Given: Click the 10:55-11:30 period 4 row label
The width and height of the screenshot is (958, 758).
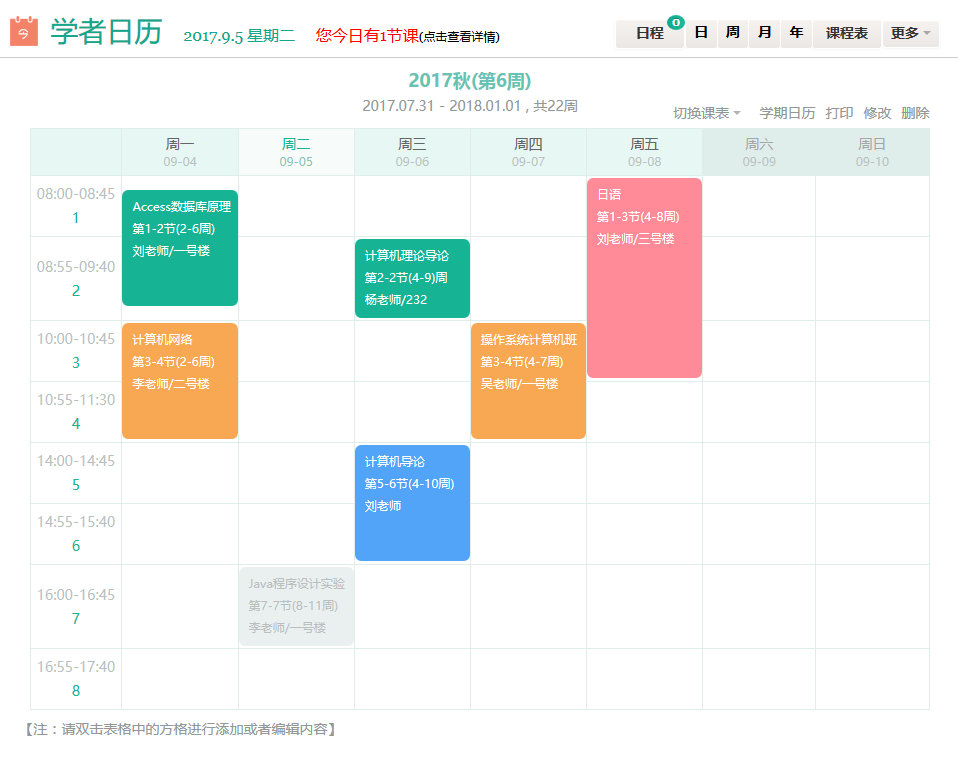Looking at the screenshot, I should pyautogui.click(x=76, y=412).
